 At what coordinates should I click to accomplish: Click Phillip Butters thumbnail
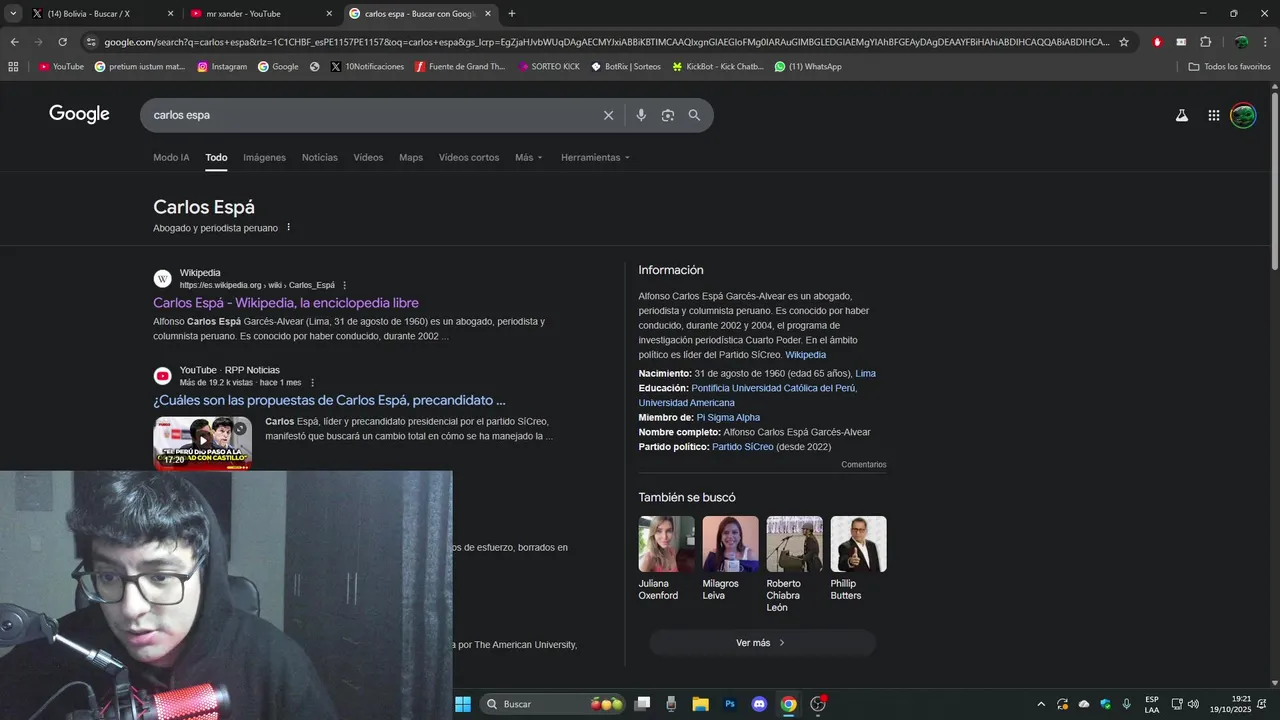tap(859, 544)
